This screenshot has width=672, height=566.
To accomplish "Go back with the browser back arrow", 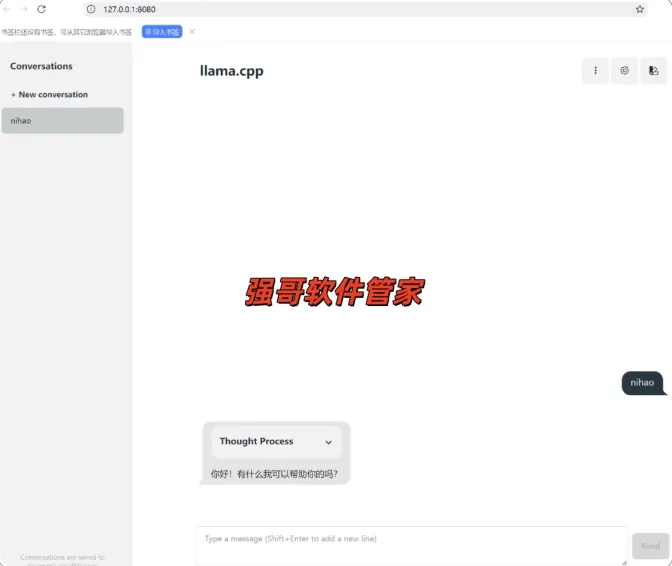I will click(x=6, y=9).
